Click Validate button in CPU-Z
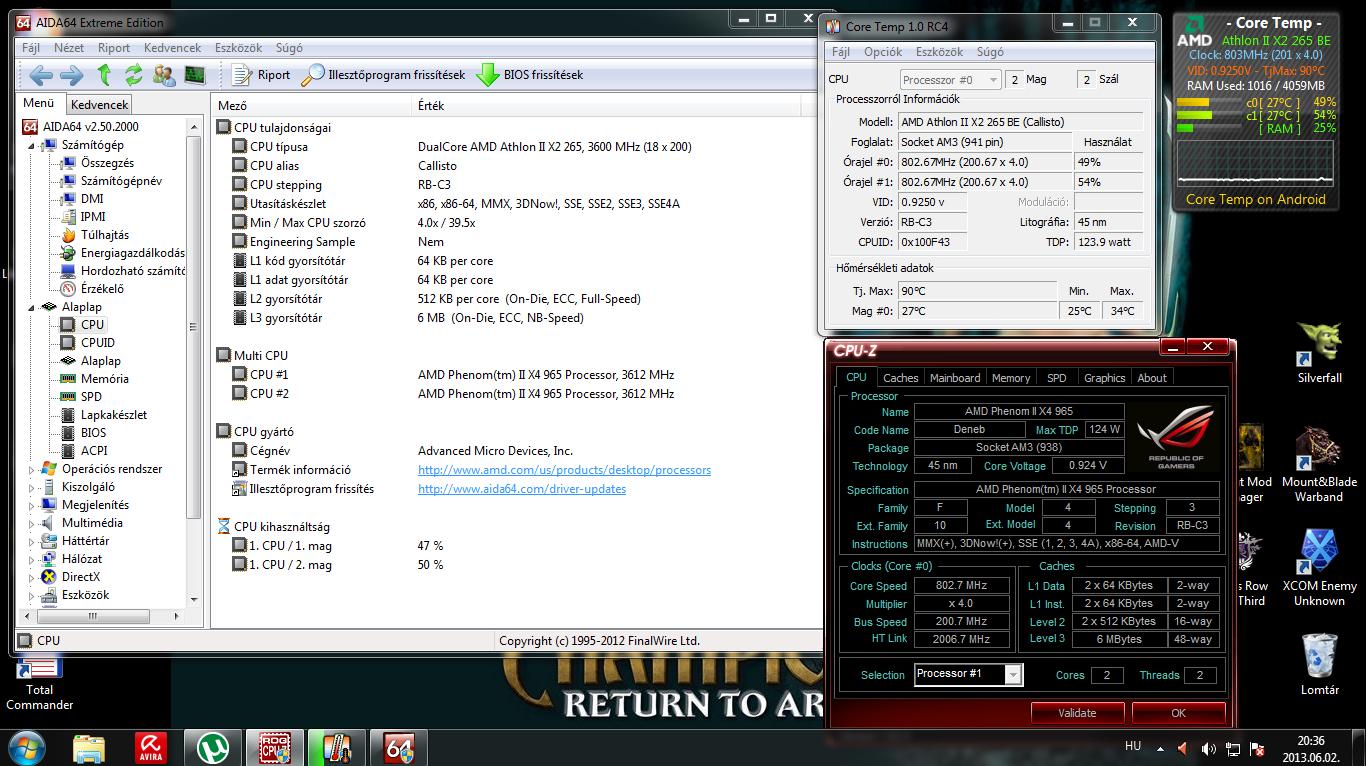Screen dimensions: 1366x766 point(1077,713)
